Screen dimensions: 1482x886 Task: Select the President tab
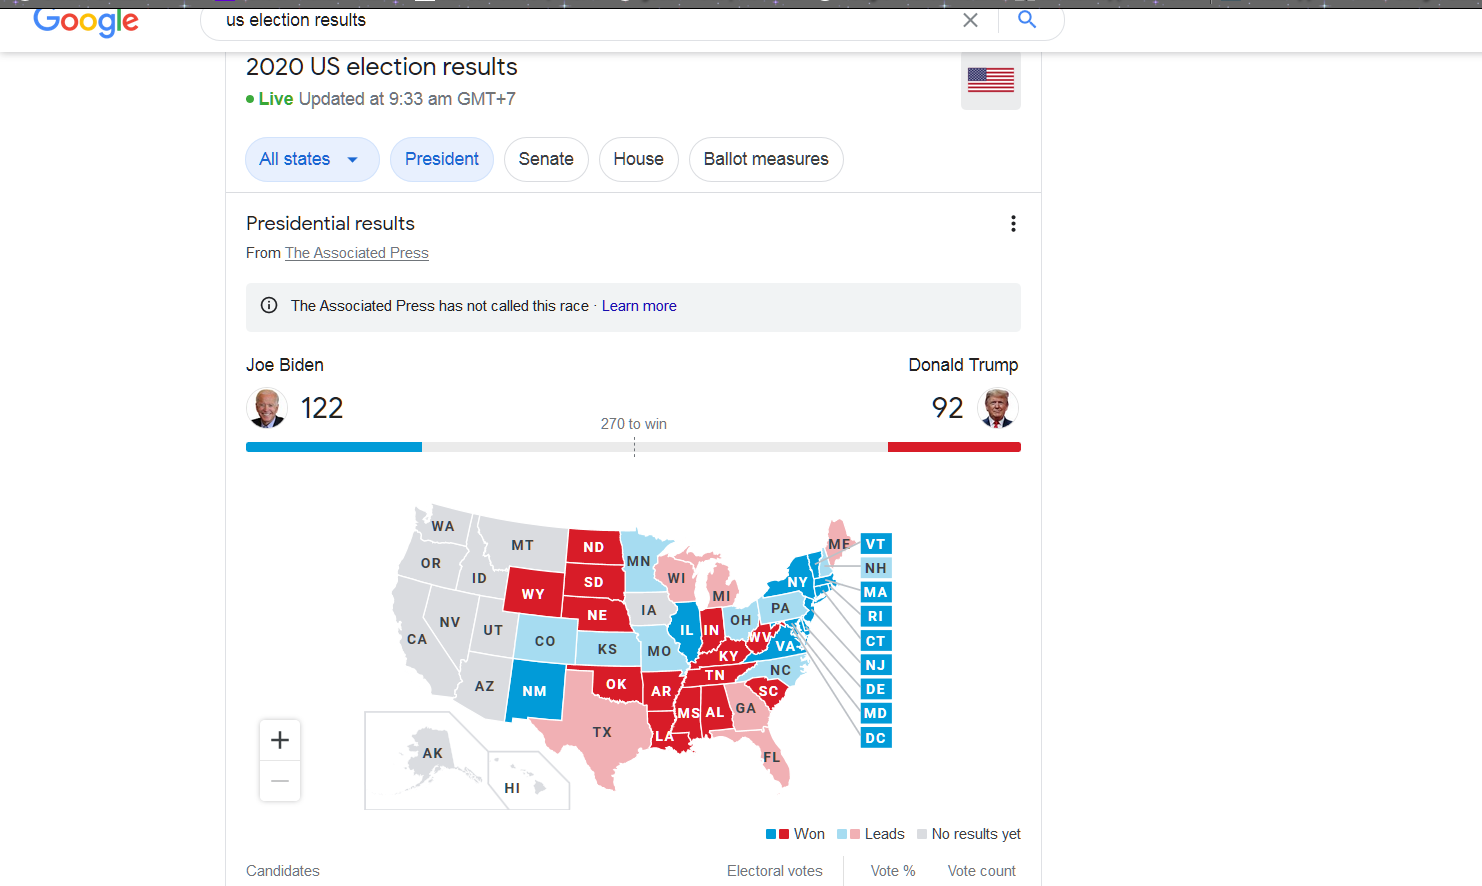(442, 159)
